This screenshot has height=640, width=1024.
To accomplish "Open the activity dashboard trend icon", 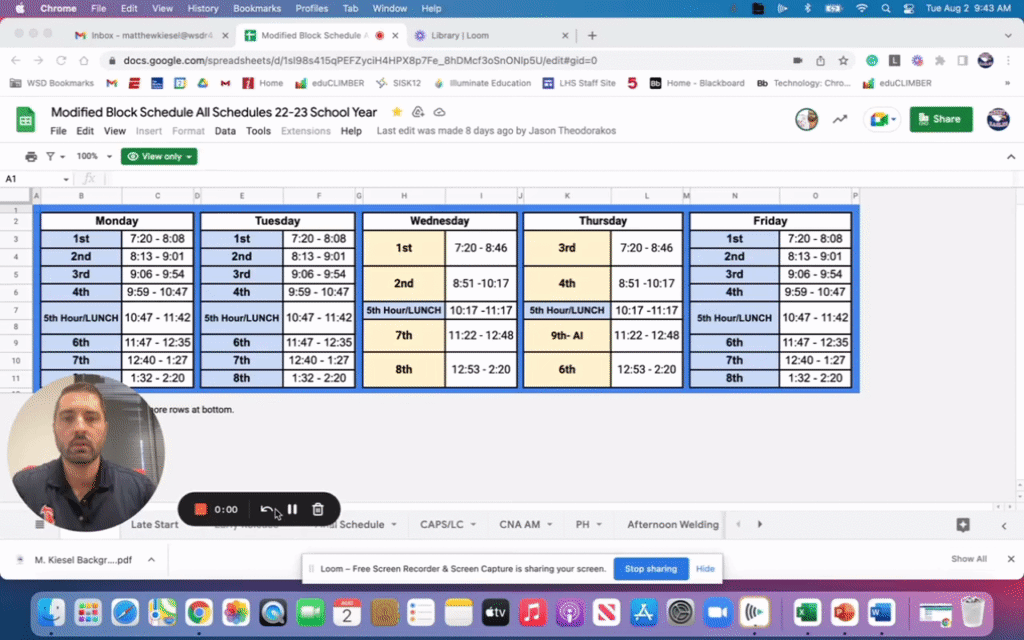I will (x=840, y=119).
